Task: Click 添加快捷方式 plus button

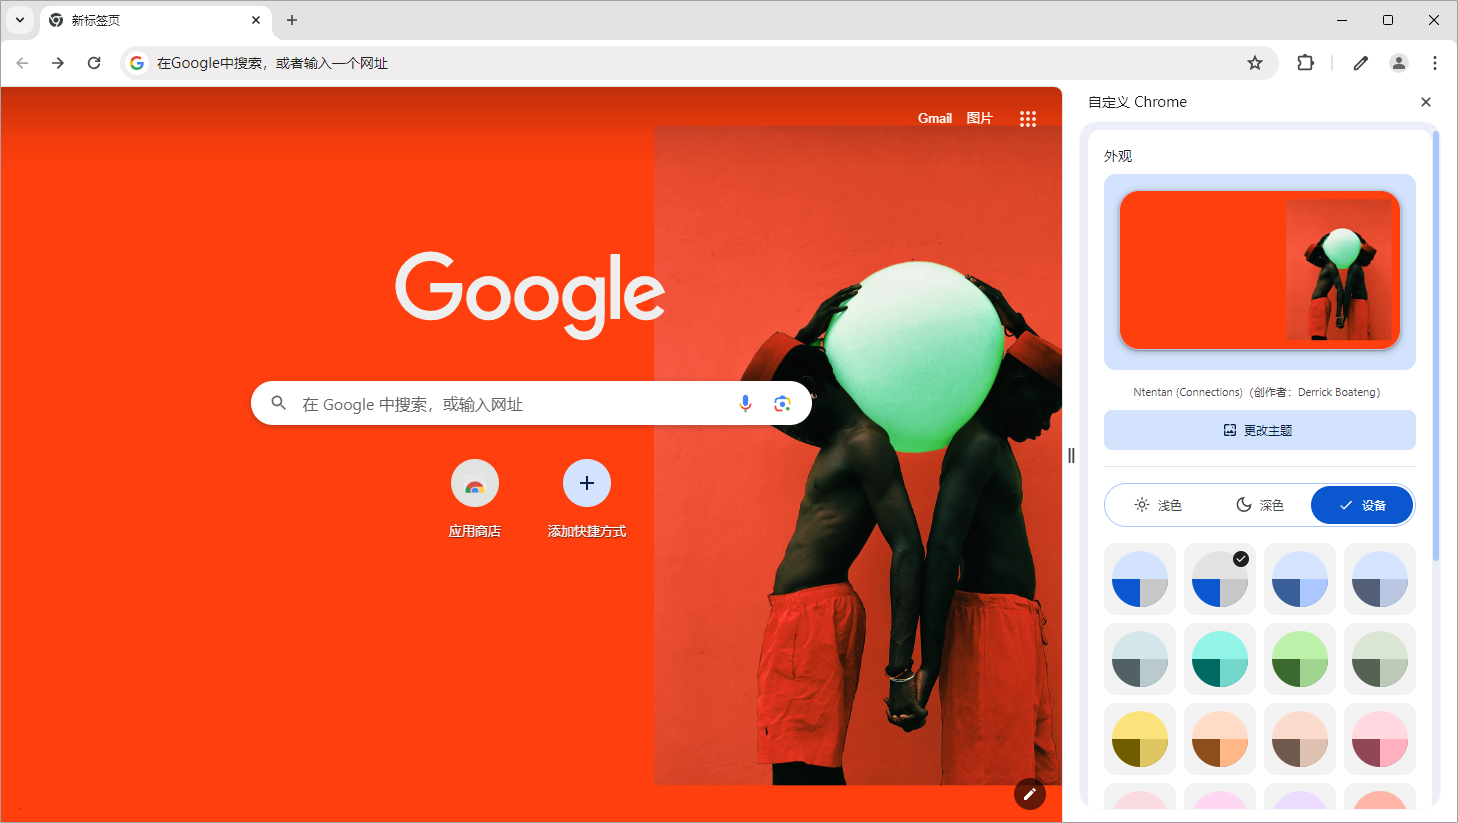Action: tap(587, 483)
